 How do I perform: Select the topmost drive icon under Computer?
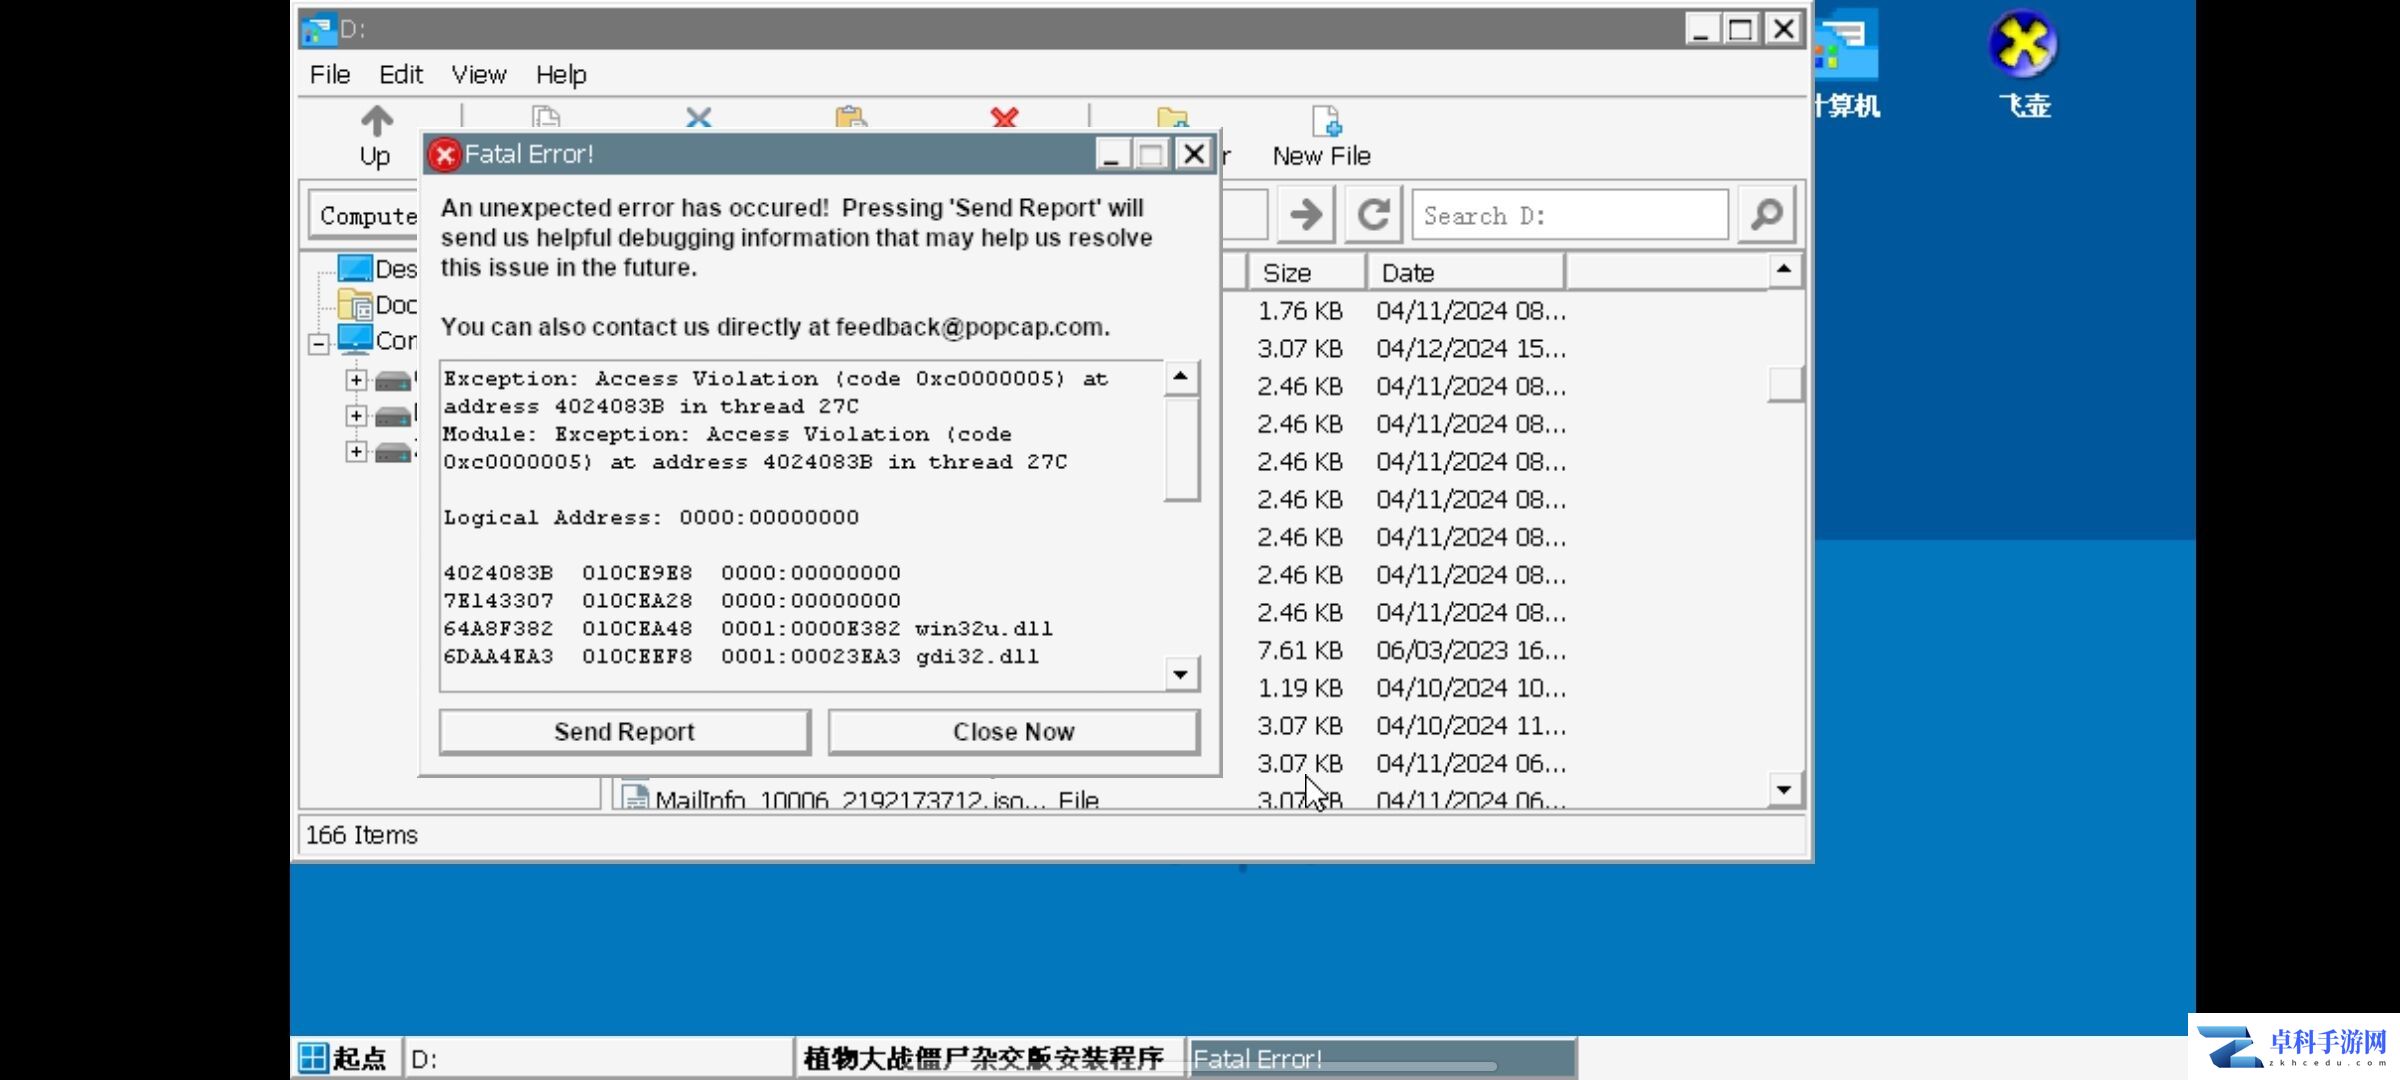393,380
